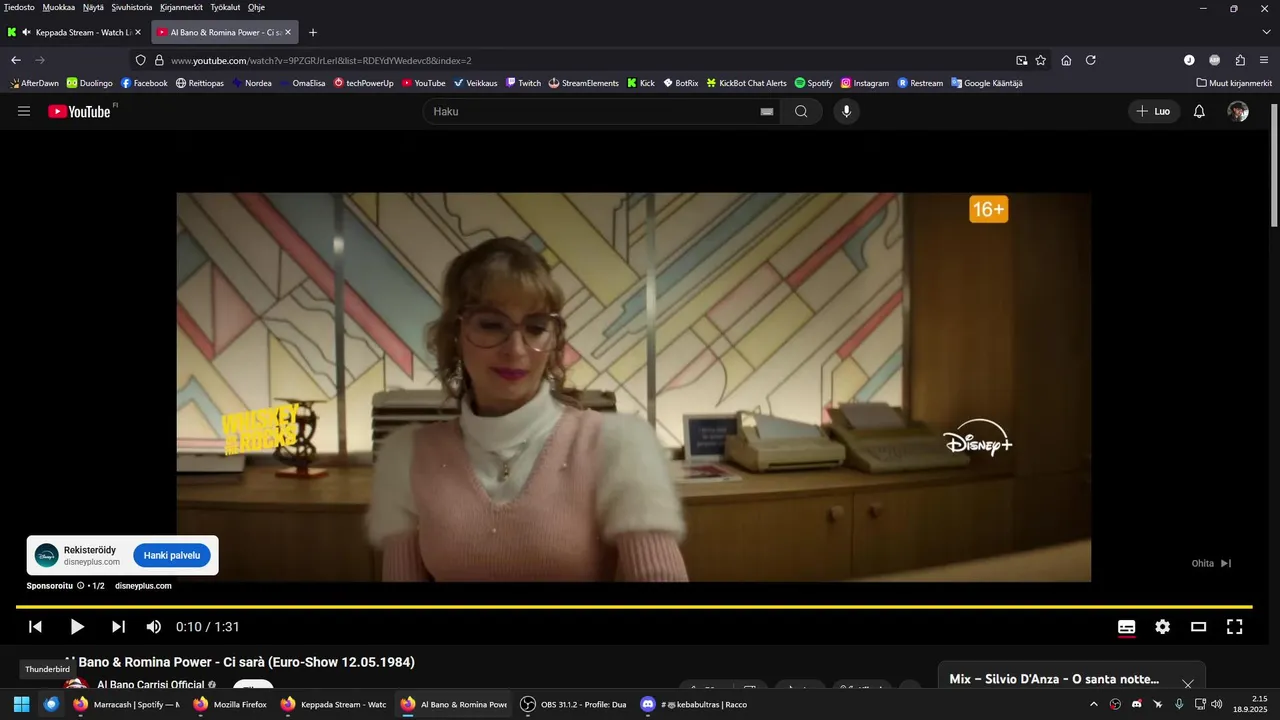Open YouTube notifications bell
1280x720 pixels.
click(x=1199, y=111)
